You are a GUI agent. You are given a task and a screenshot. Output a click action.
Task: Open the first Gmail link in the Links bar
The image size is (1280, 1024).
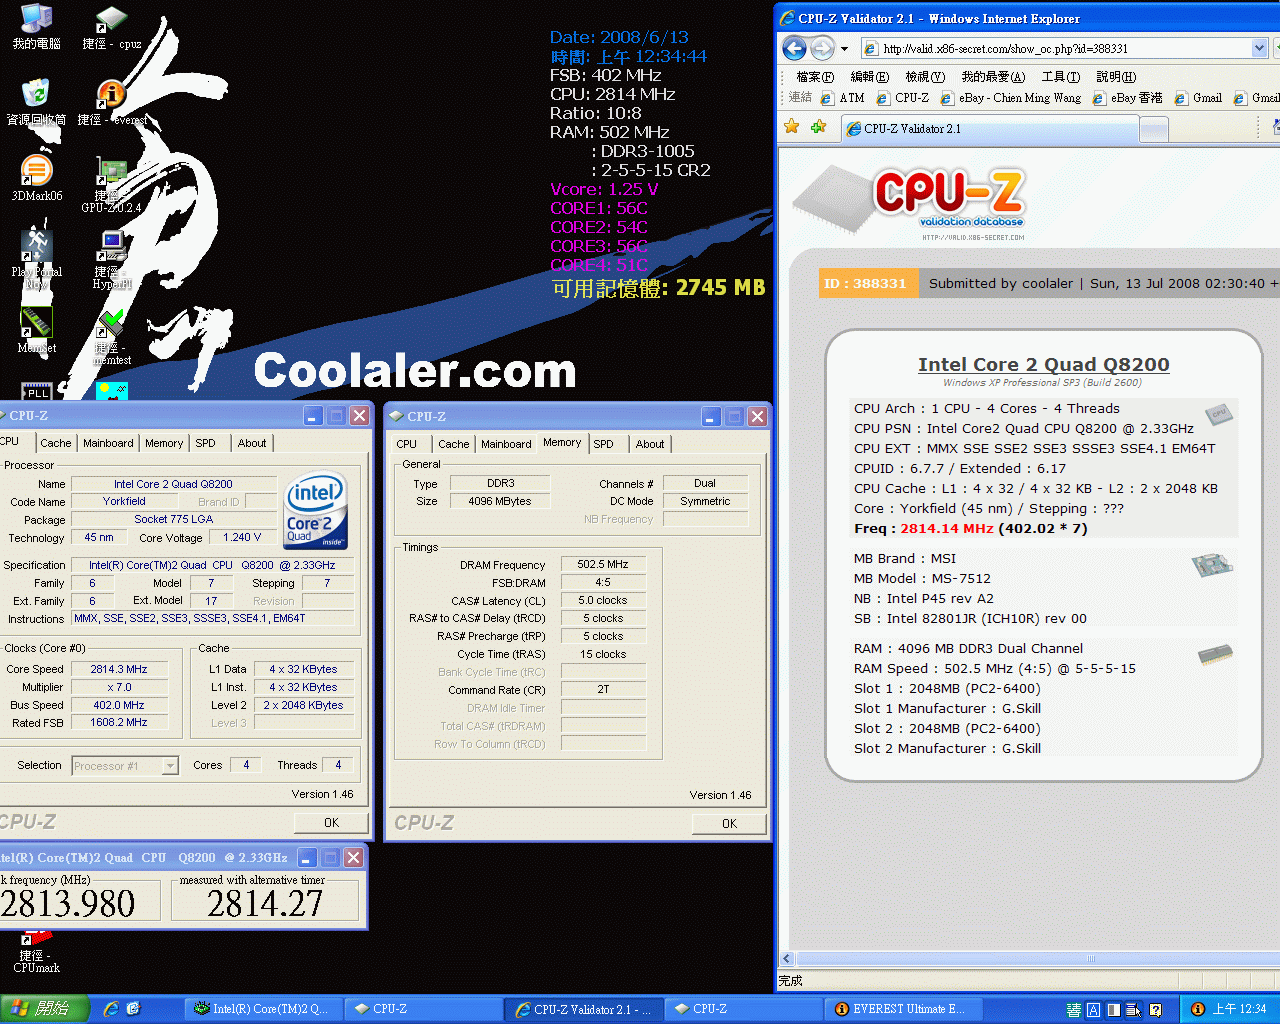click(x=1198, y=98)
